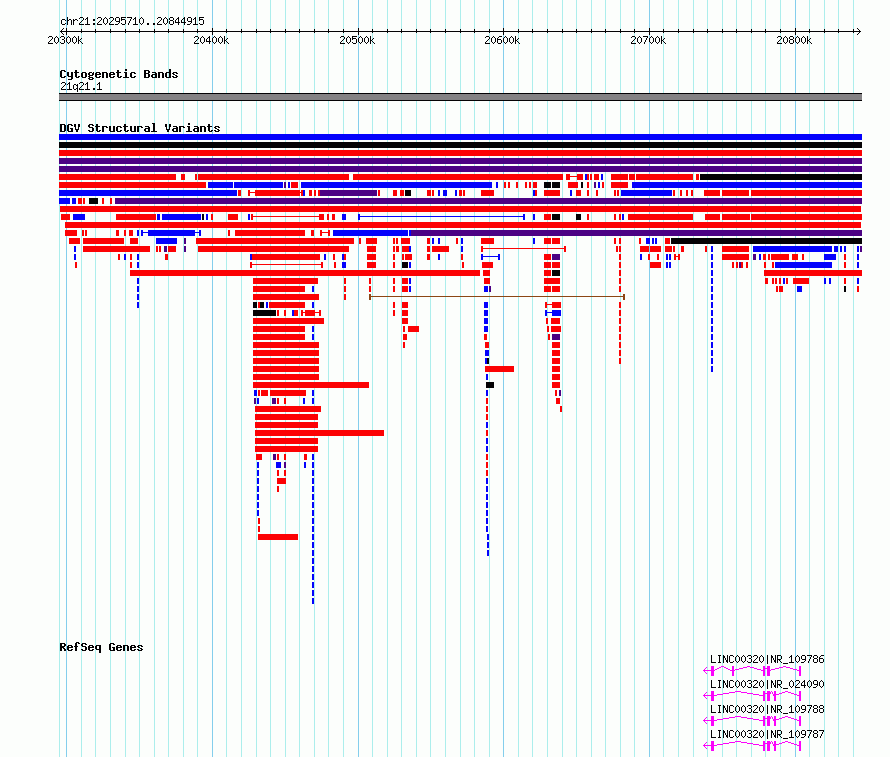This screenshot has height=757, width=890.
Task: Select the long brown thin-line variant
Action: (x=497, y=297)
